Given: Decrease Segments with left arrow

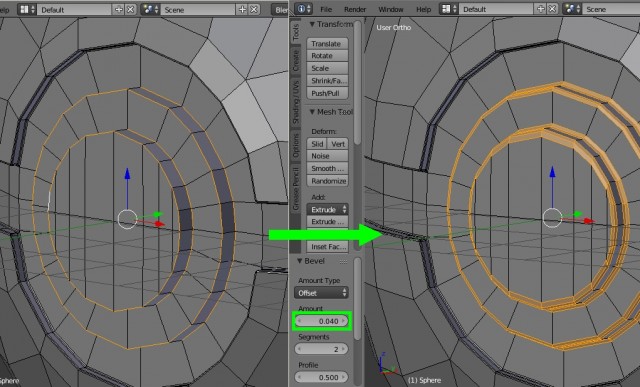Looking at the screenshot, I should click(300, 349).
